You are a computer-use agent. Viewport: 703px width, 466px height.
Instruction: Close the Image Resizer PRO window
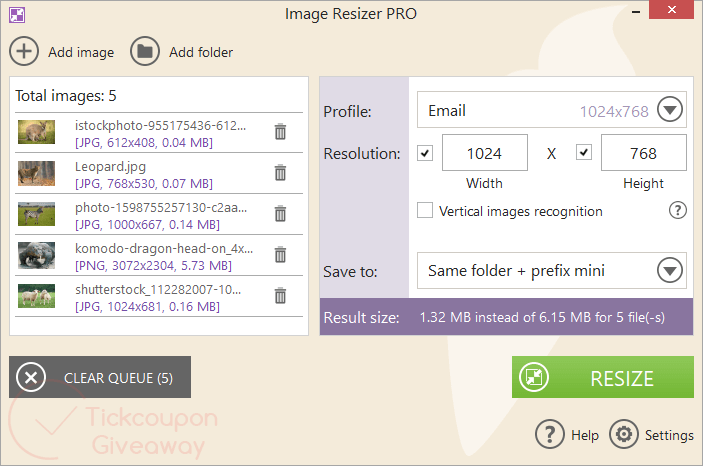(671, 10)
